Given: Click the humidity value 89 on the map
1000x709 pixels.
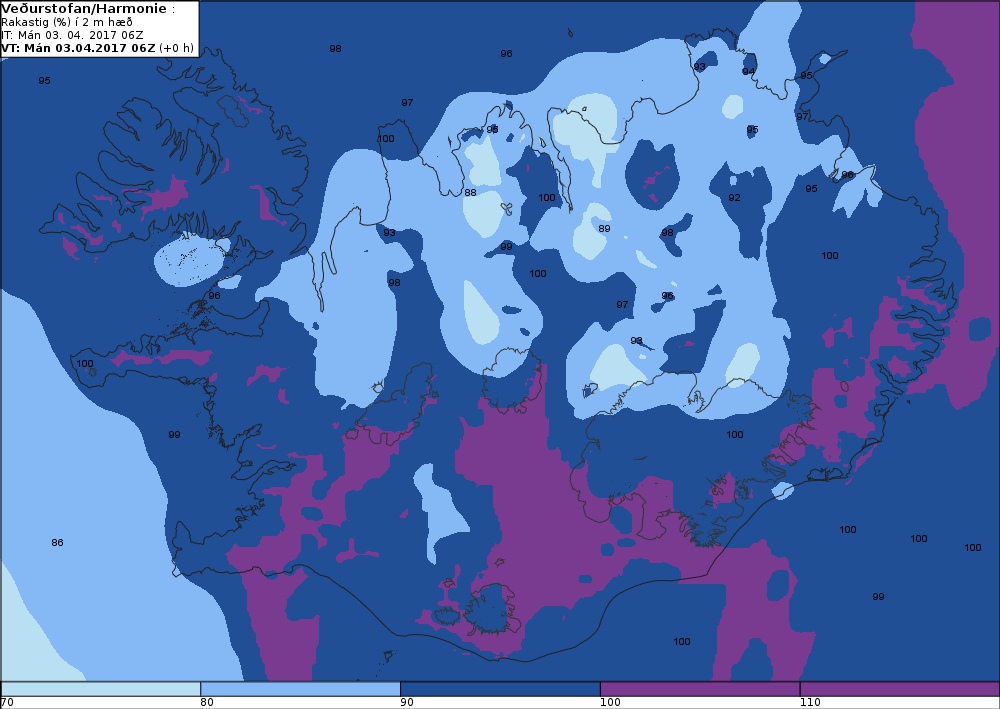Looking at the screenshot, I should pos(605,228).
